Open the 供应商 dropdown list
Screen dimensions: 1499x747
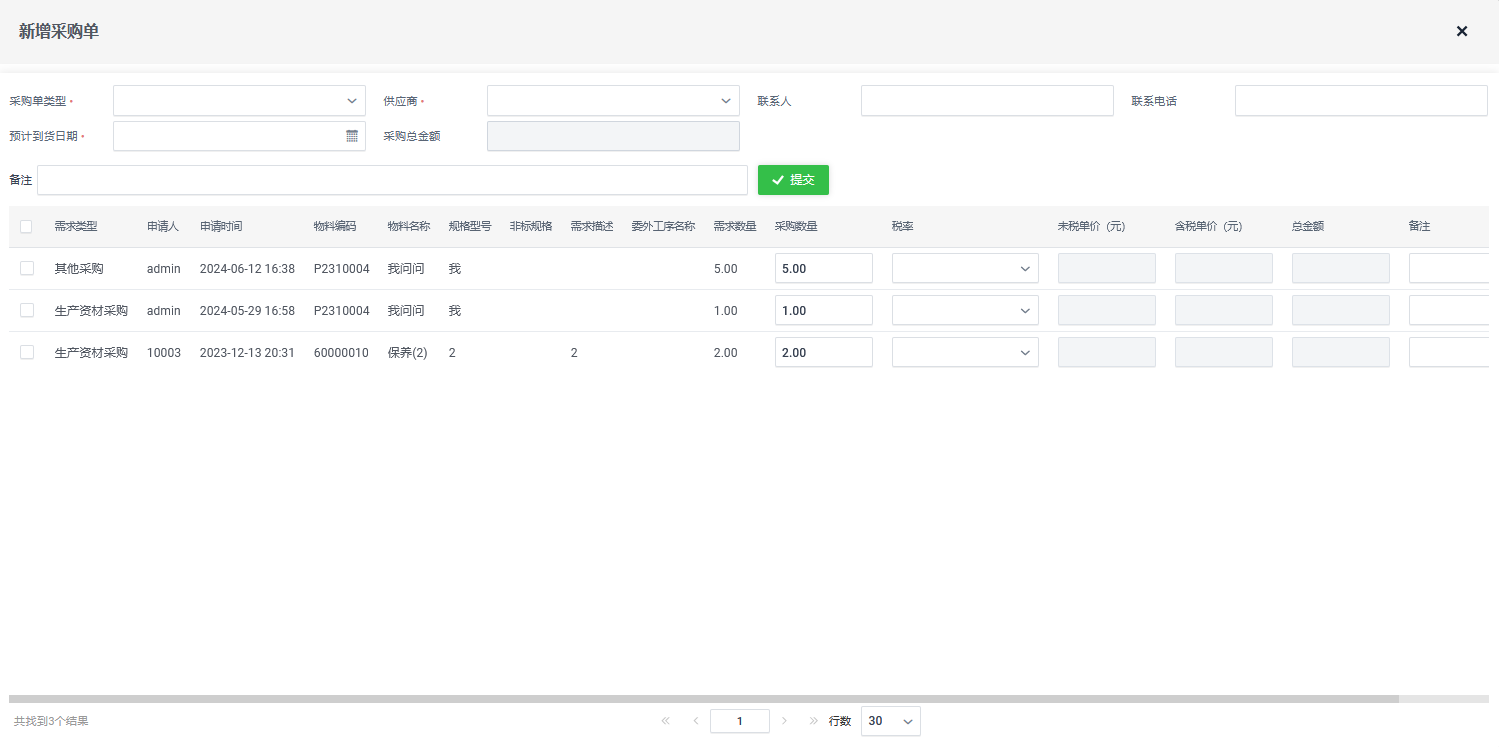(x=613, y=101)
